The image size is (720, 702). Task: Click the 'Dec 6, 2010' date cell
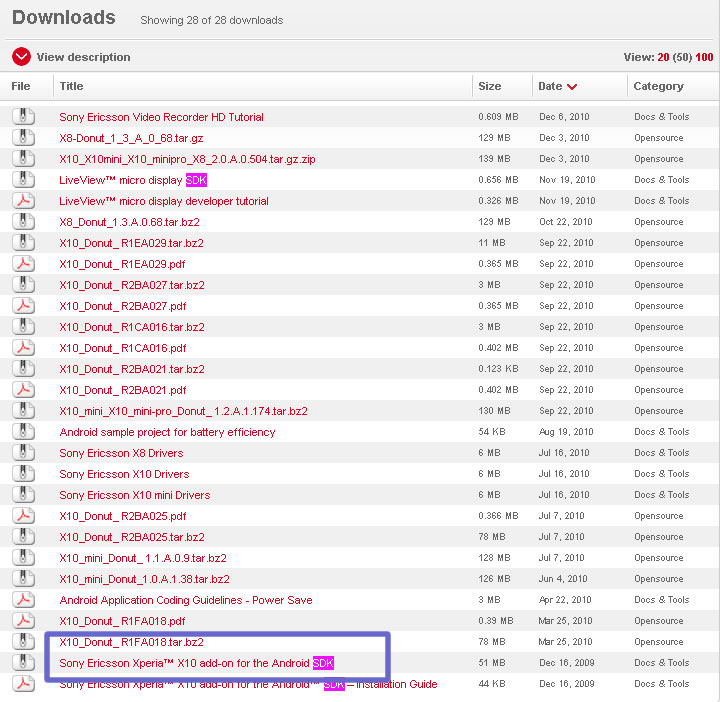pos(564,117)
